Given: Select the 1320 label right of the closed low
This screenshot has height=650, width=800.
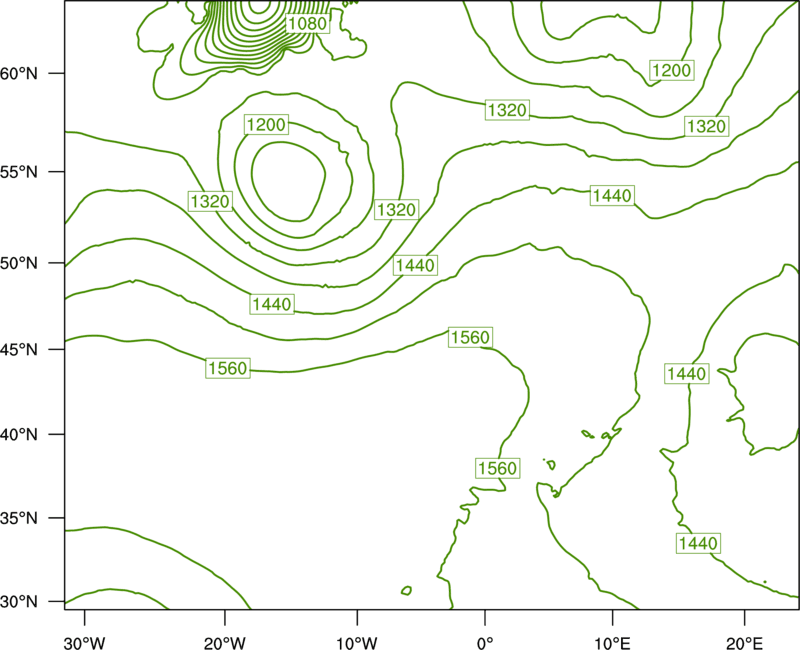Looking at the screenshot, I should tap(396, 209).
